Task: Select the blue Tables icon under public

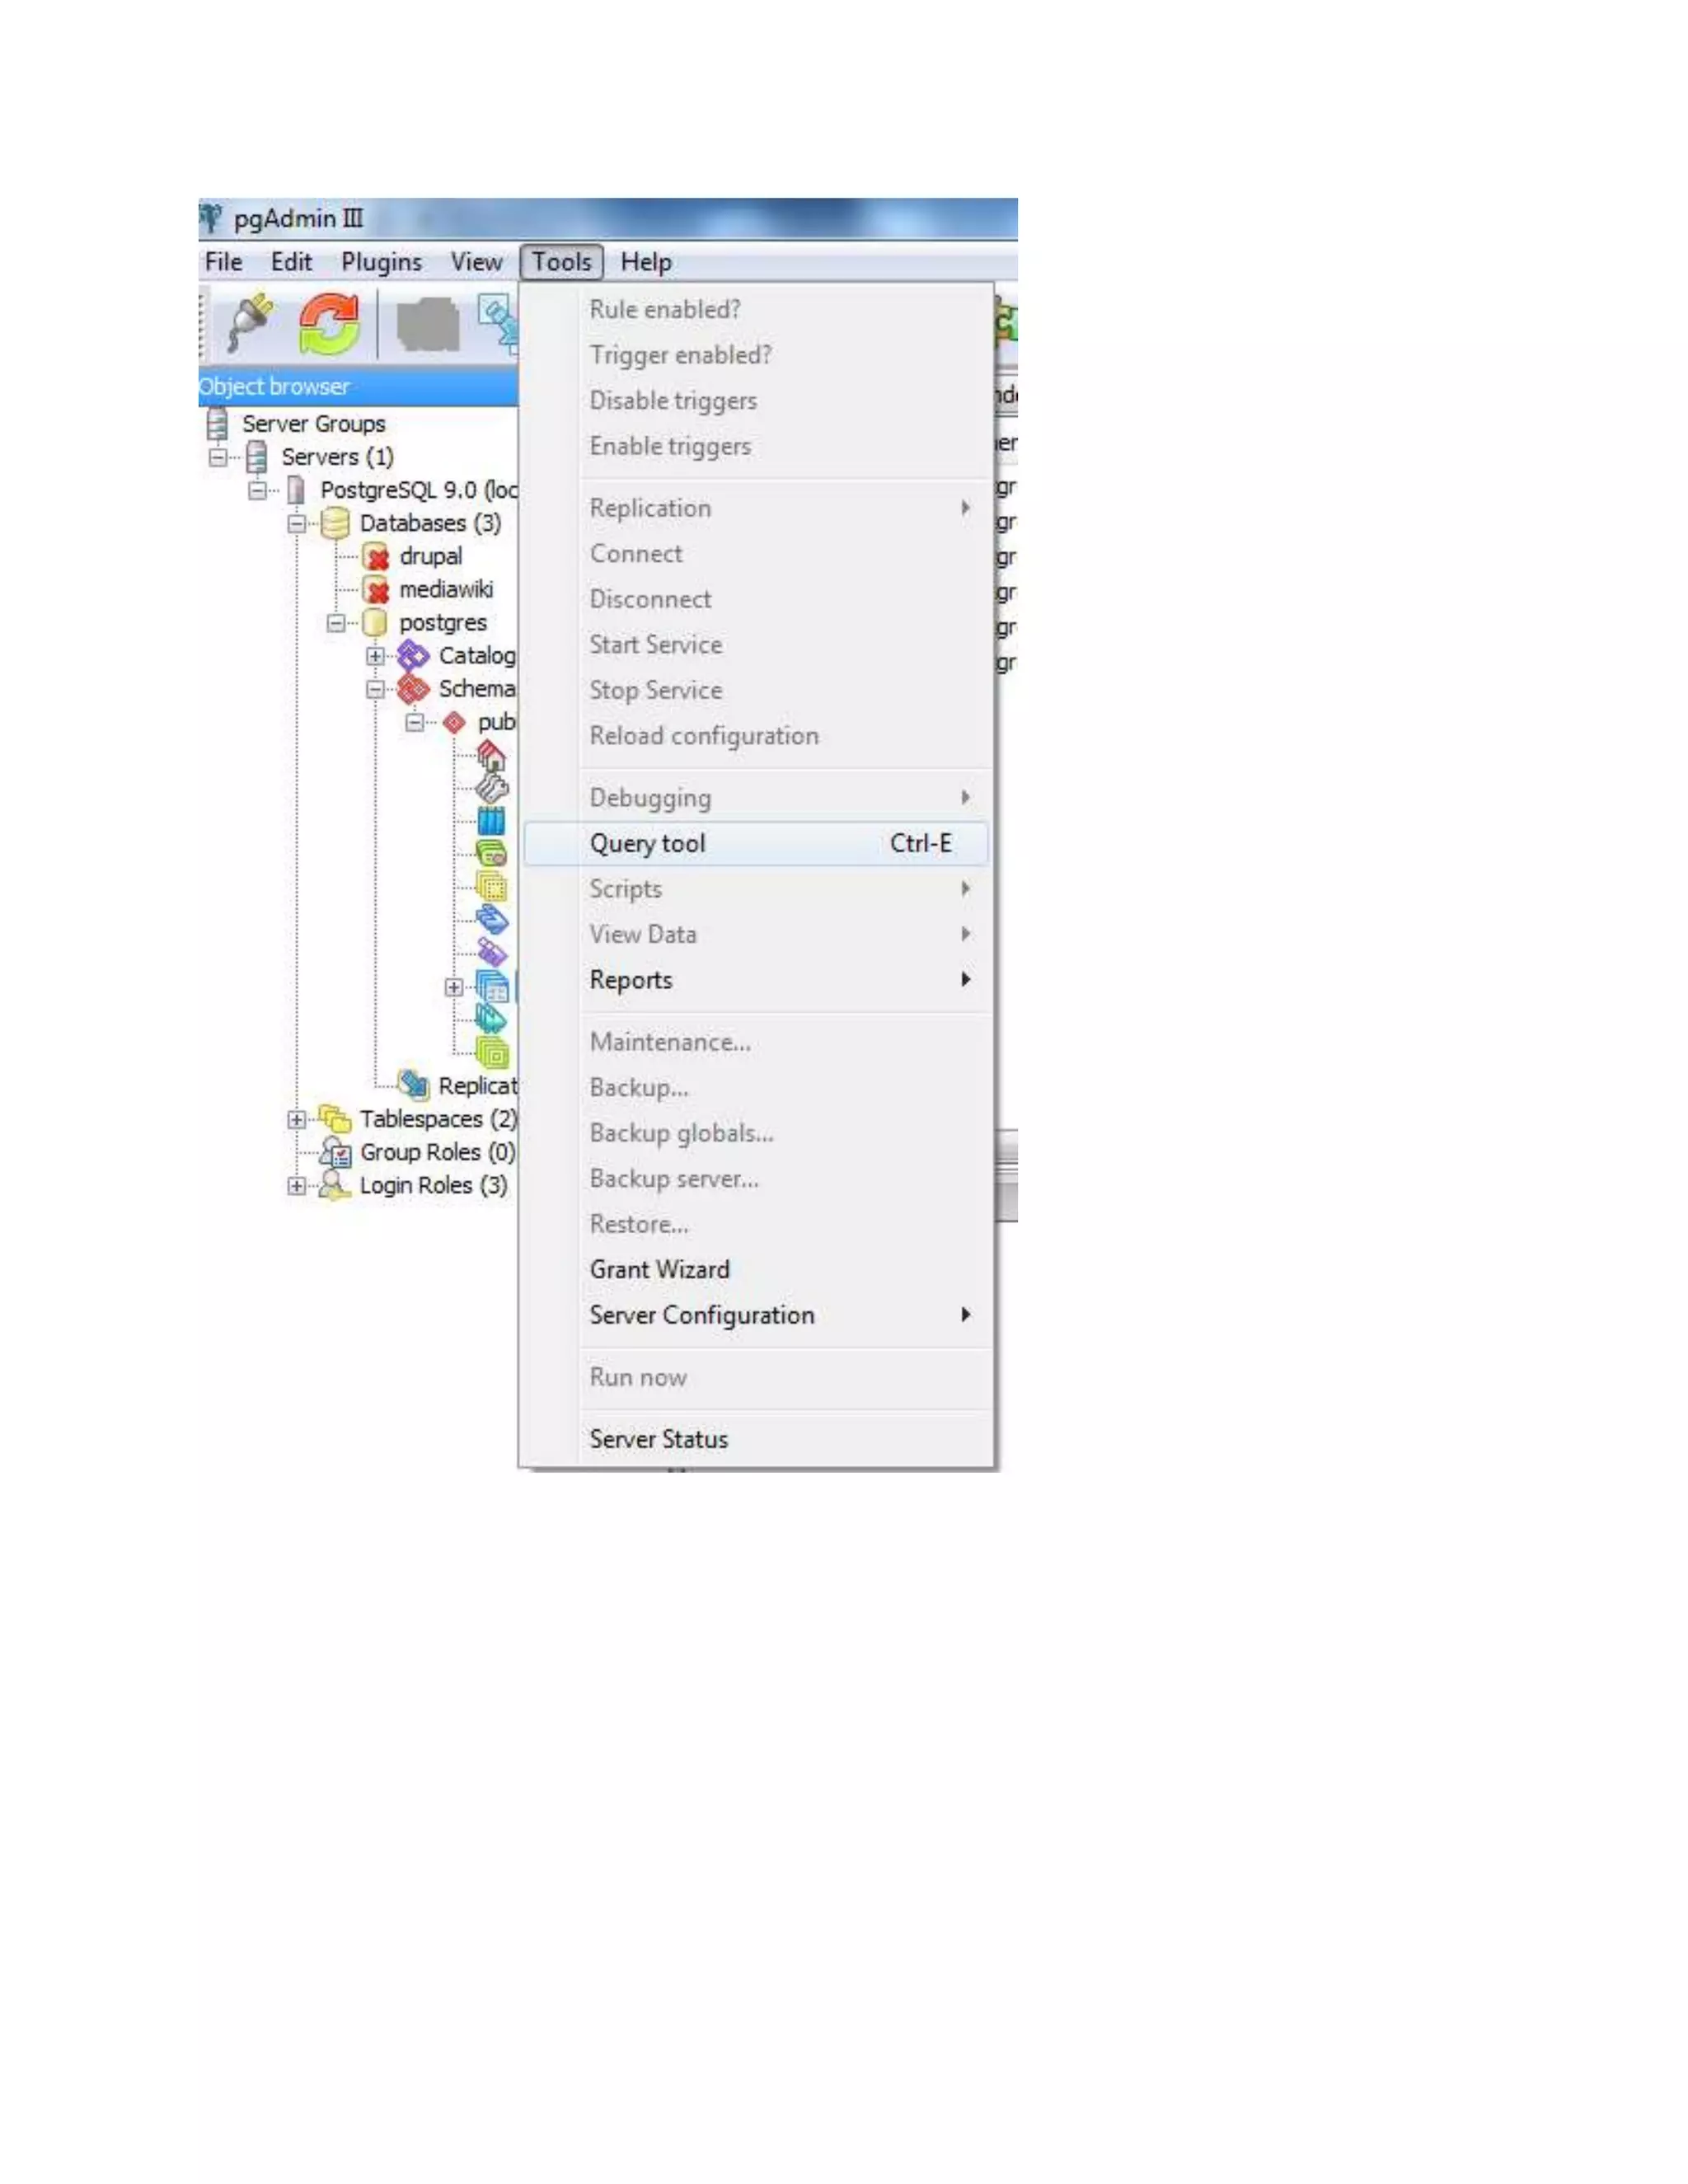Action: pyautogui.click(x=493, y=986)
